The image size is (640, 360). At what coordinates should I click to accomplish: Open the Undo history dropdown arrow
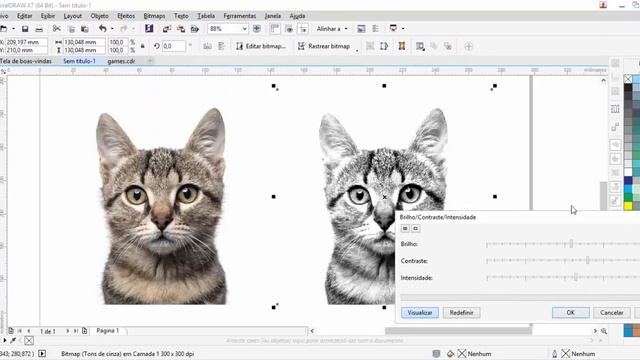(x=112, y=29)
